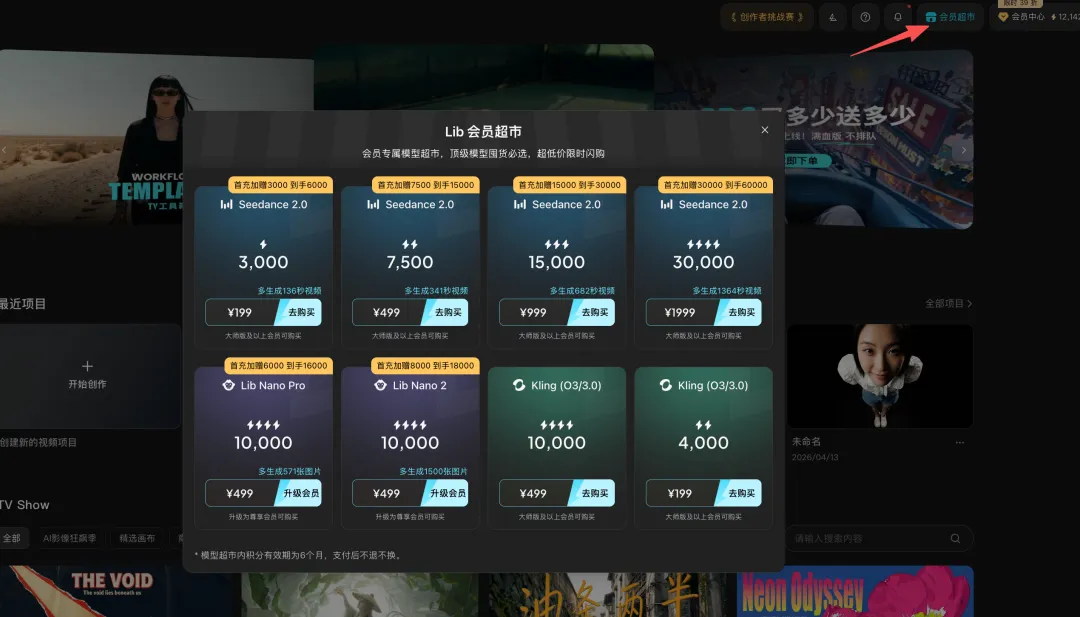Click the double lightning icon above 7,500
The height and width of the screenshot is (617, 1080).
(410, 244)
